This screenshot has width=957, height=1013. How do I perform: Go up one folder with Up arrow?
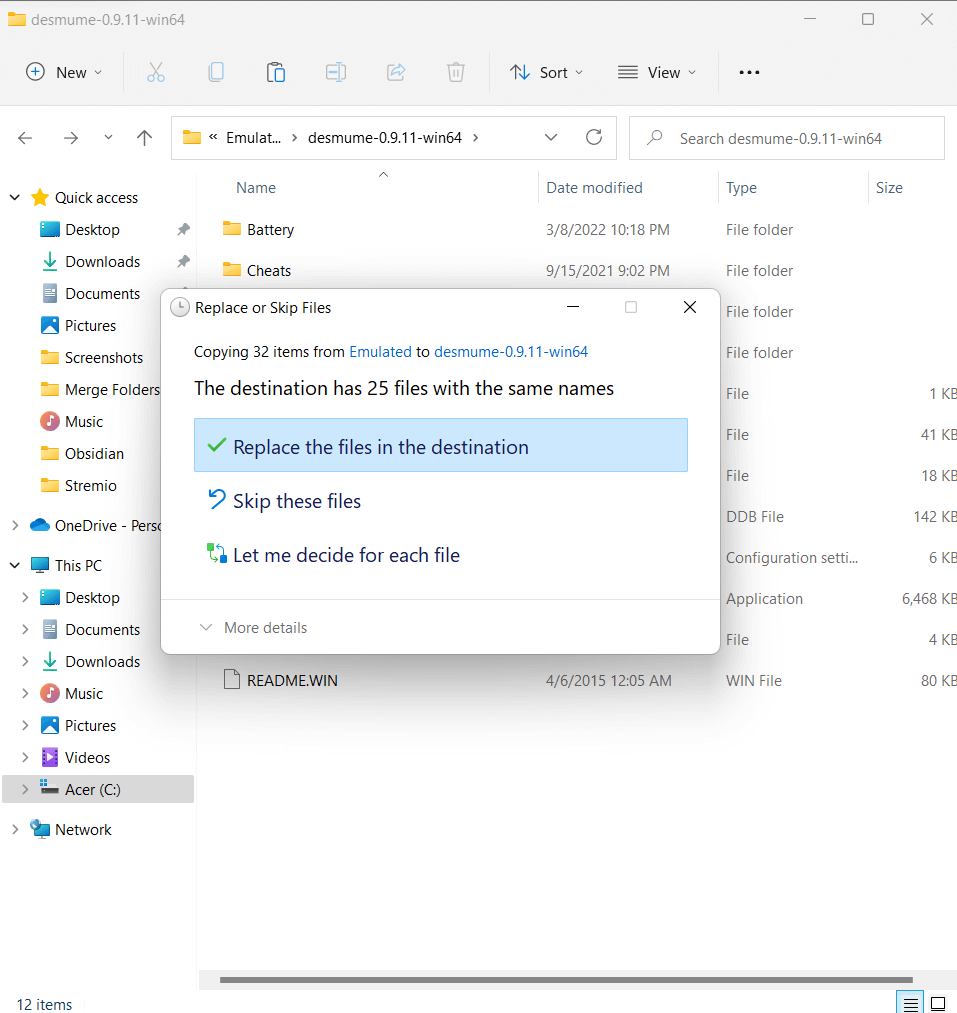tap(145, 138)
